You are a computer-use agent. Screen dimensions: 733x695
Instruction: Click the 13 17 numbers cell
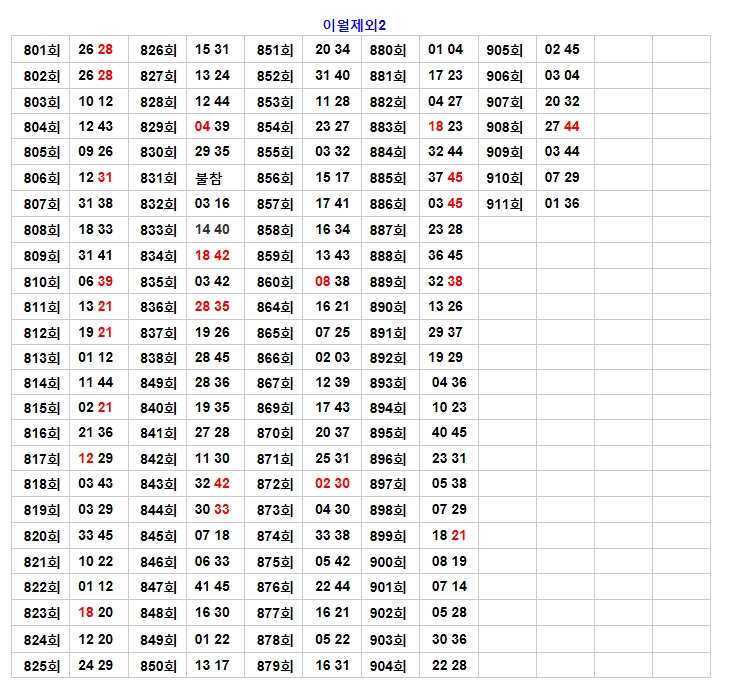(212, 666)
